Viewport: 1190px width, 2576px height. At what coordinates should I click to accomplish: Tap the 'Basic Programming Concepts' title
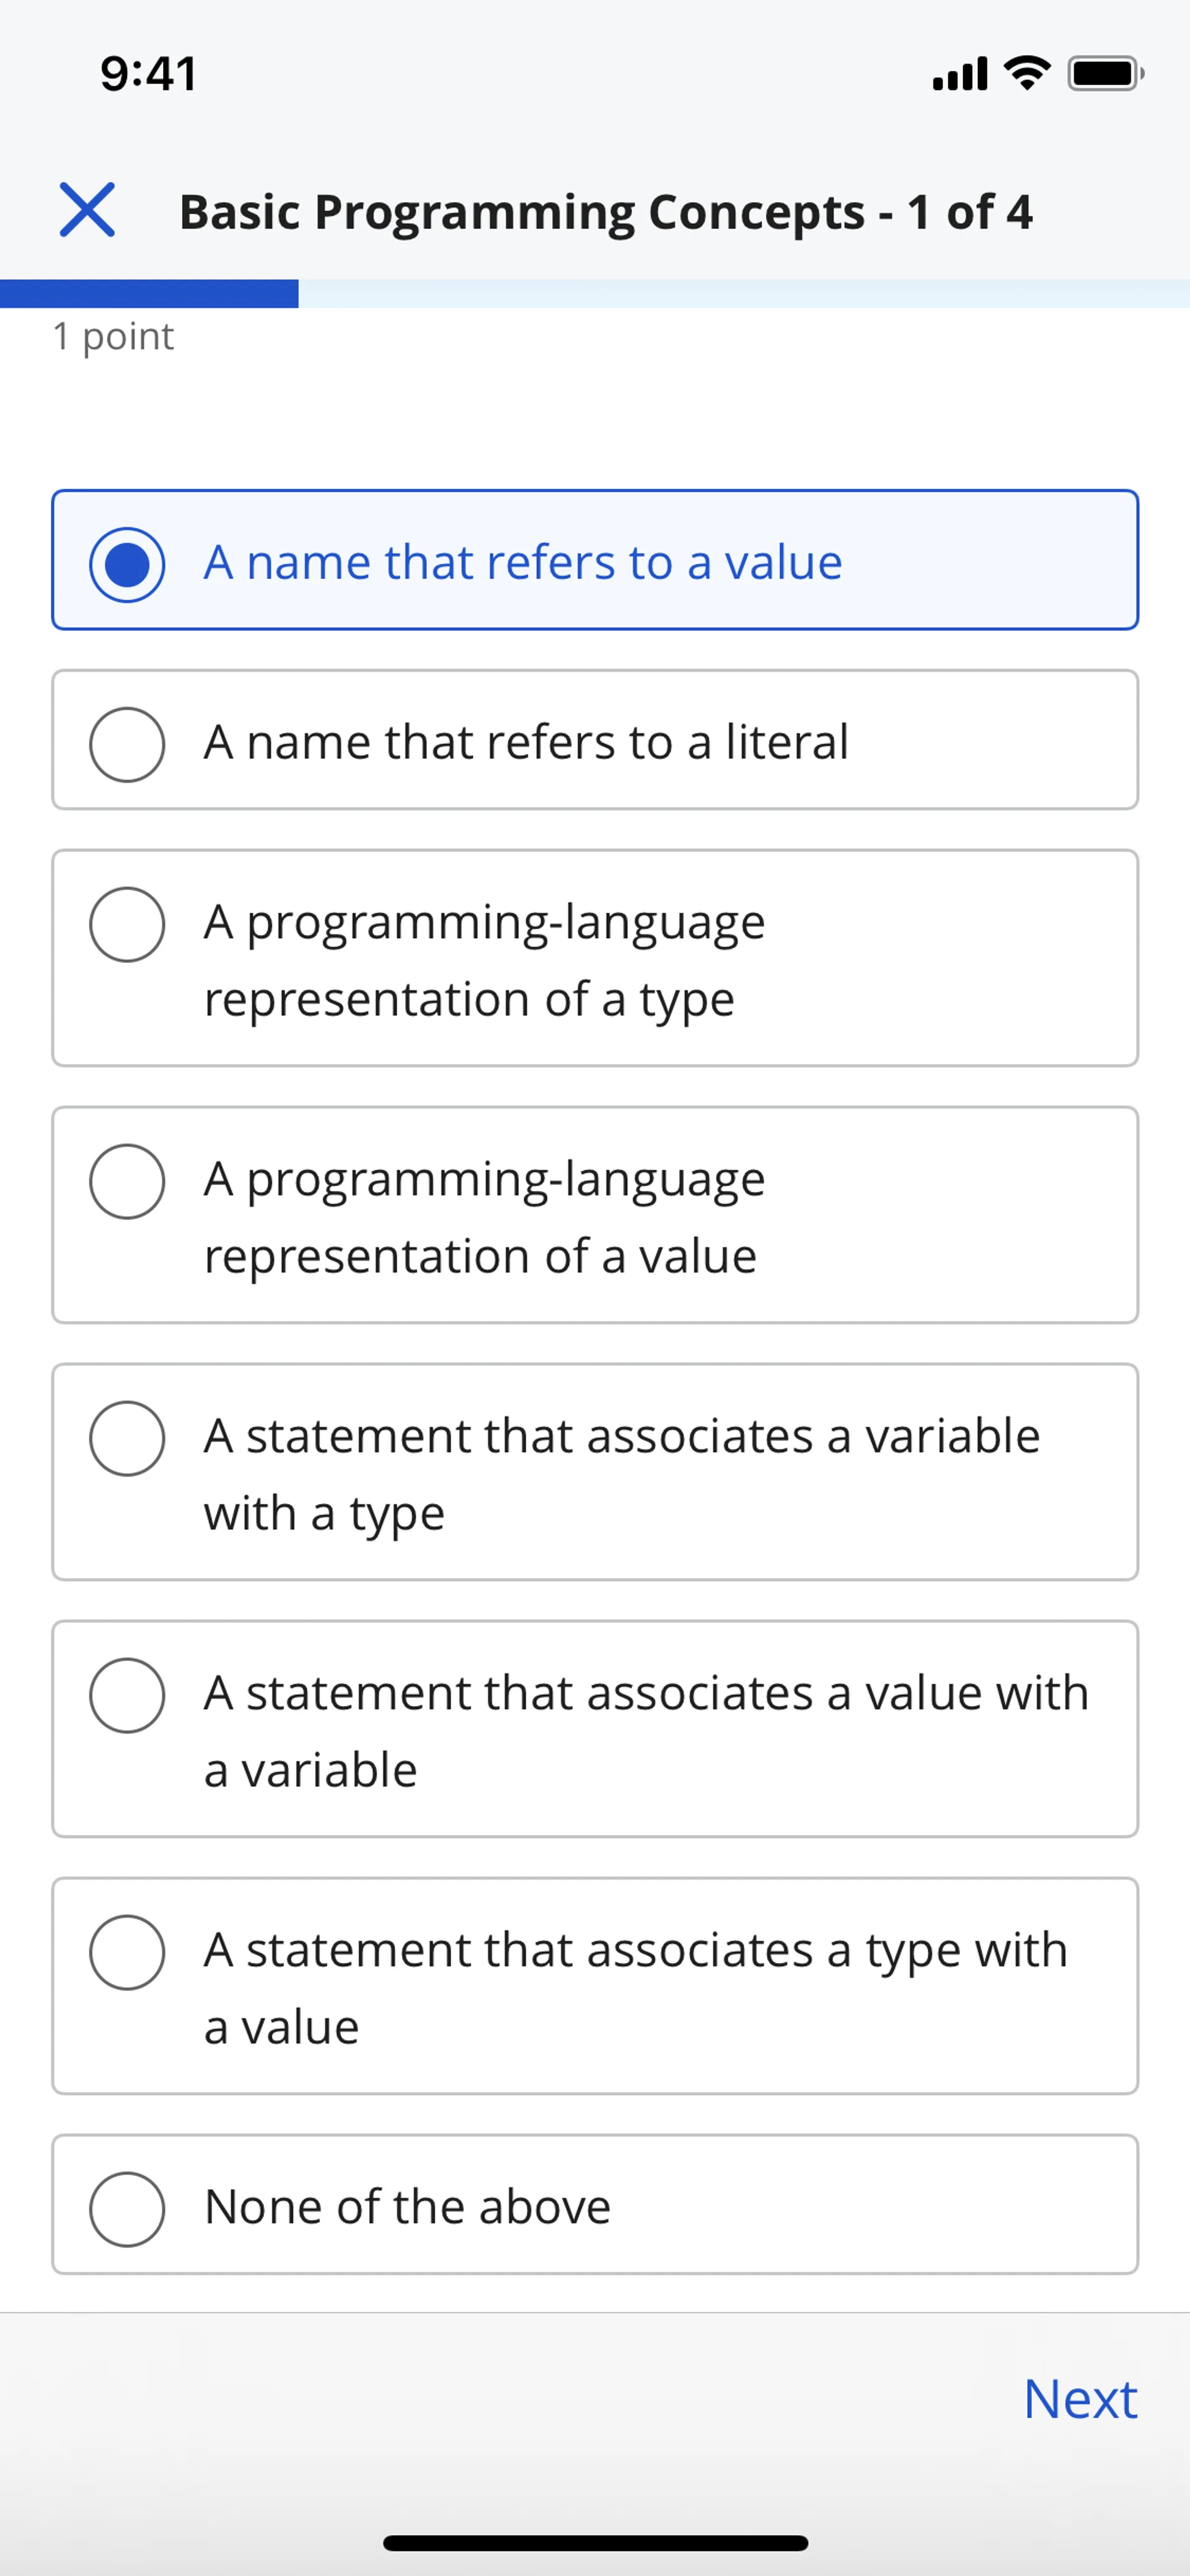coord(605,212)
